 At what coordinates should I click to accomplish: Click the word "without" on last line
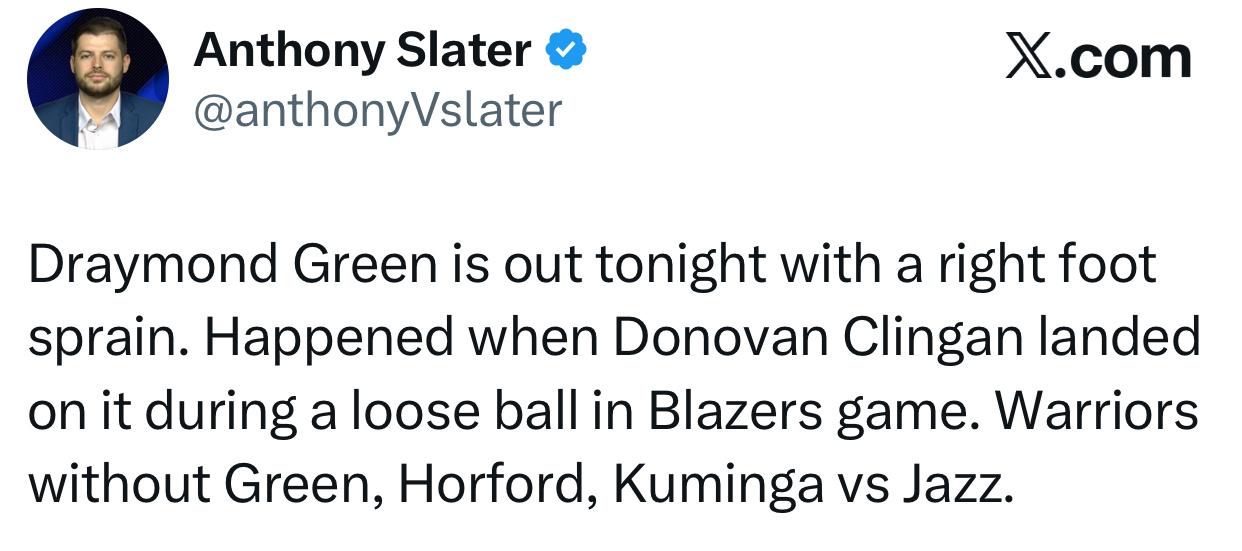pos(118,486)
